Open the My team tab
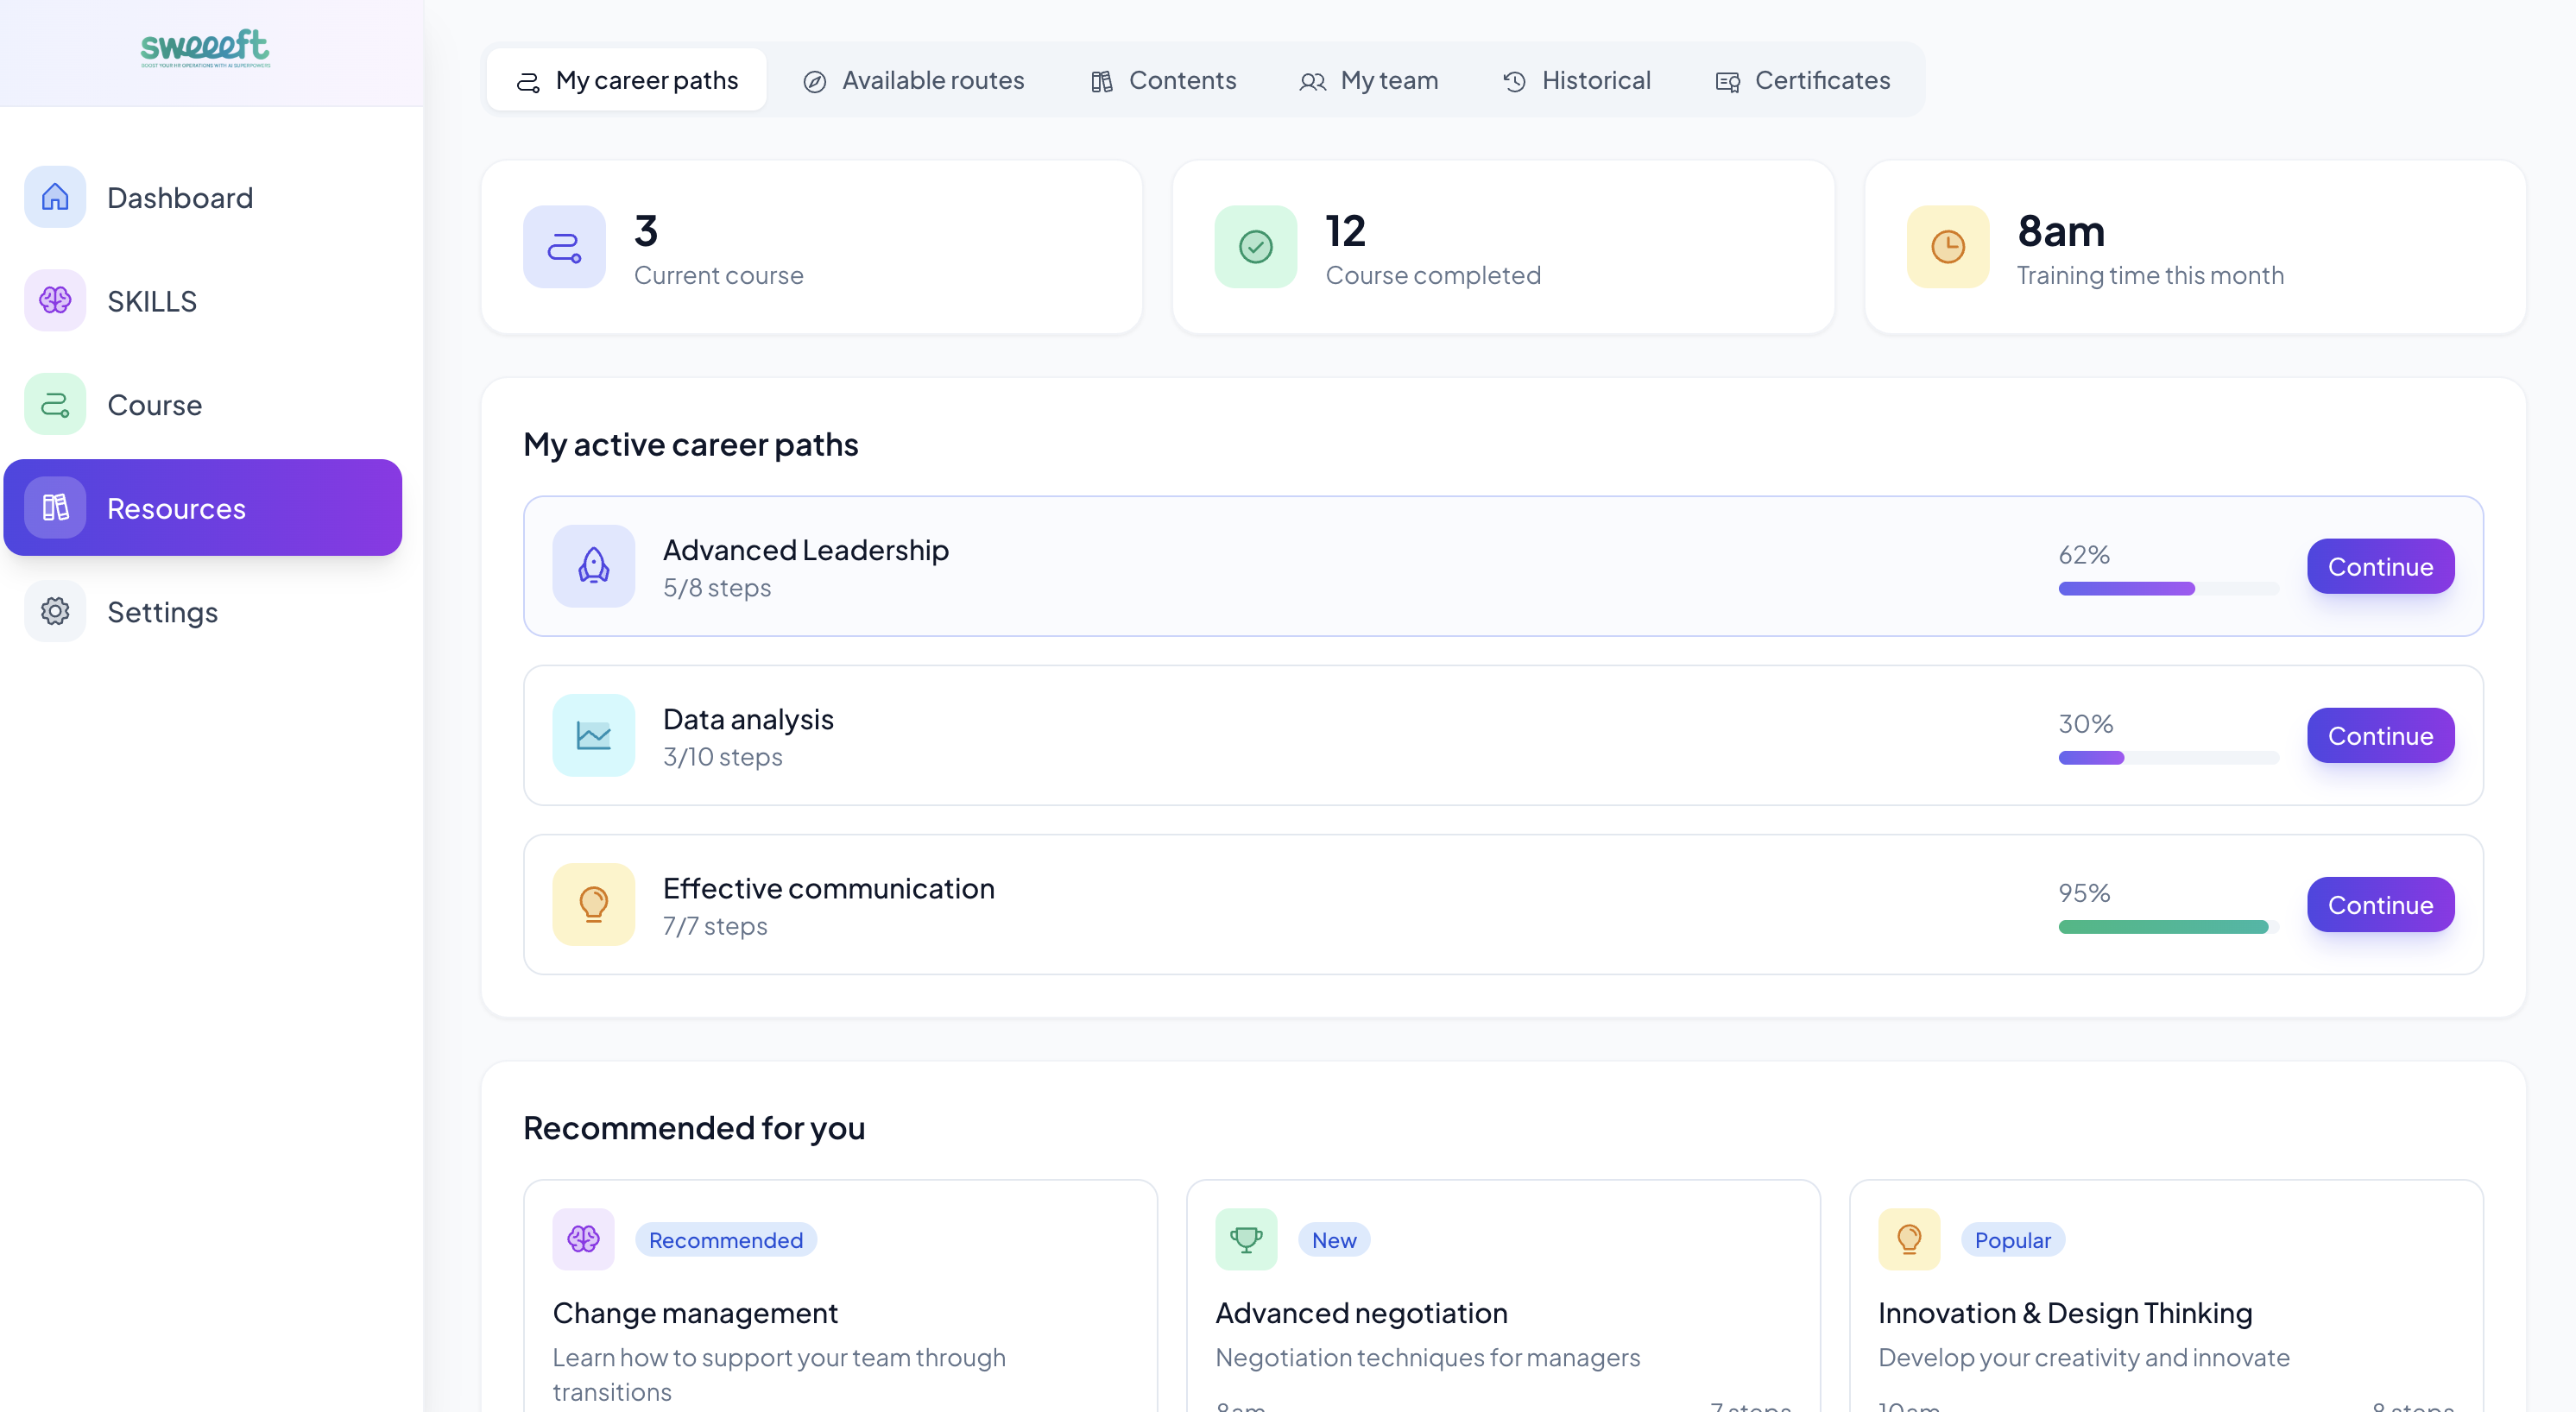The width and height of the screenshot is (2576, 1412). [1368, 80]
